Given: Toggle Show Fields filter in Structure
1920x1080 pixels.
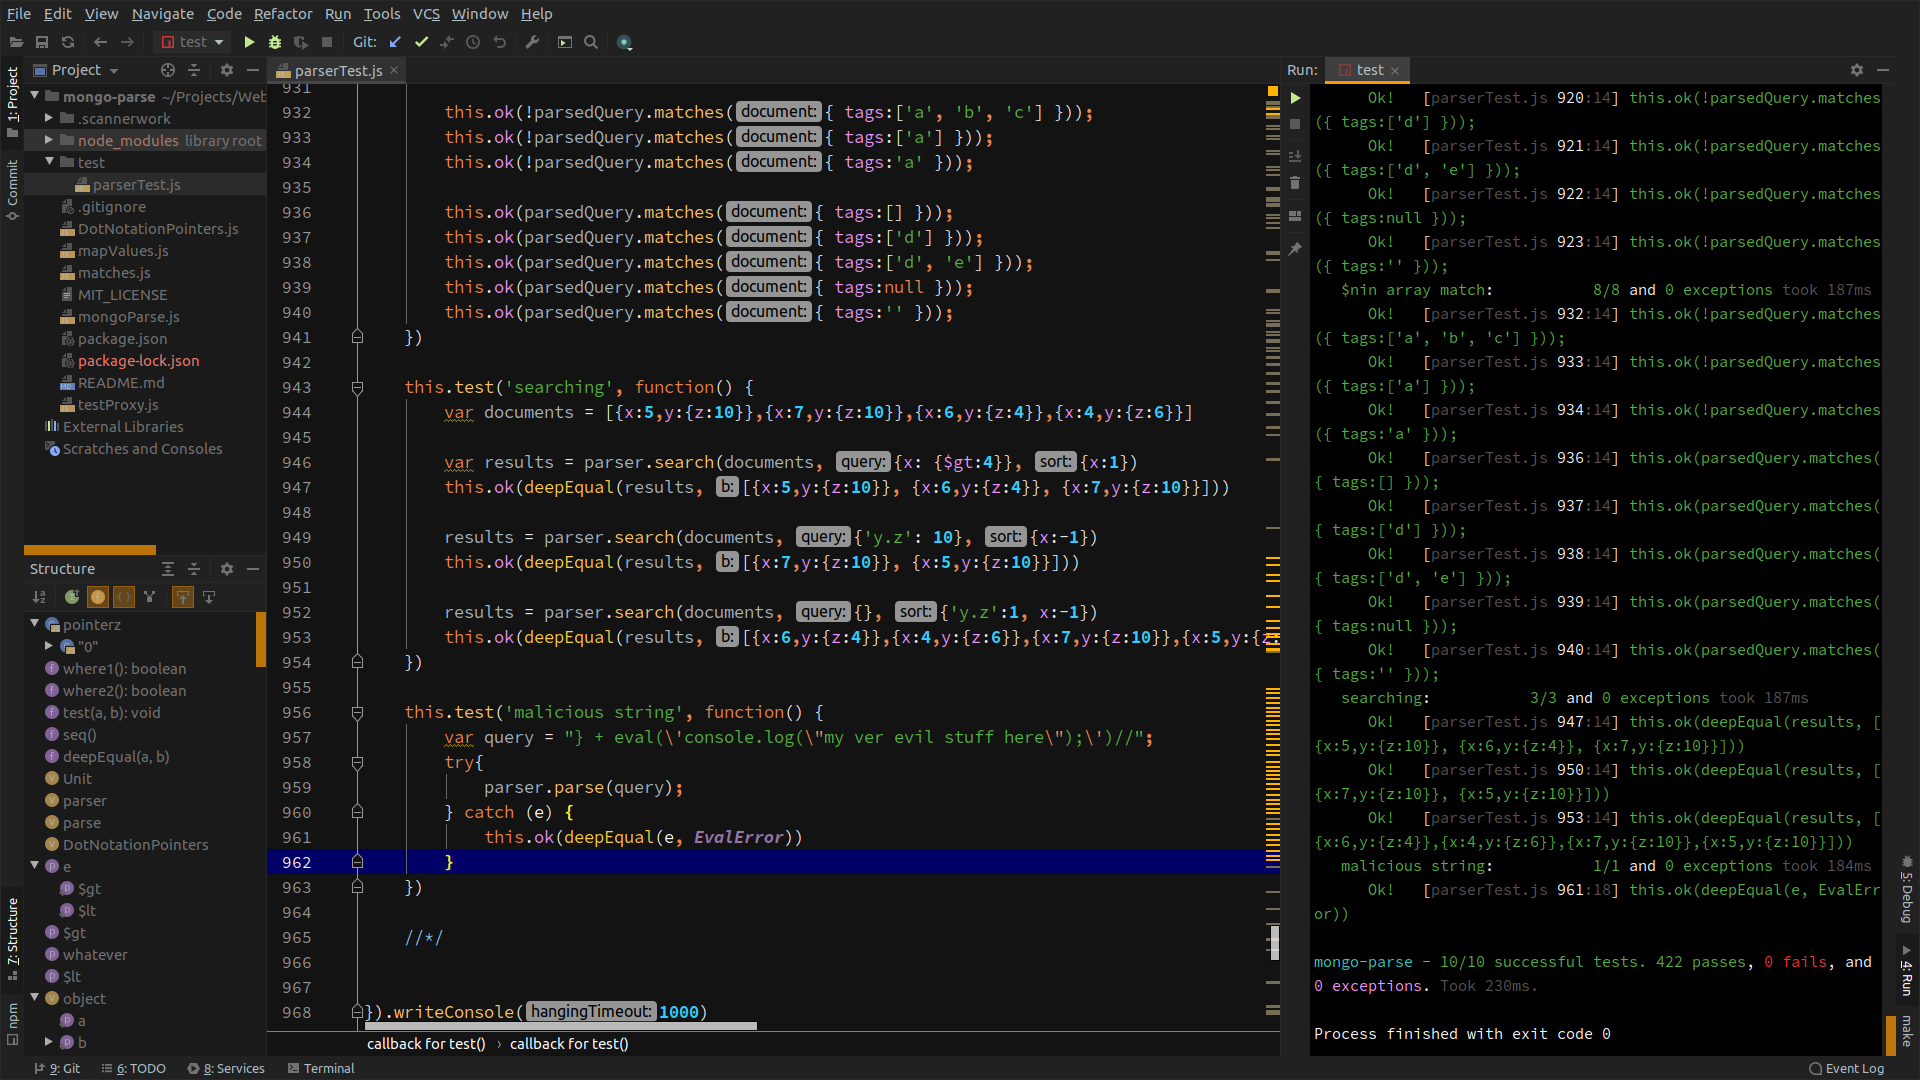Looking at the screenshot, I should pos(98,597).
